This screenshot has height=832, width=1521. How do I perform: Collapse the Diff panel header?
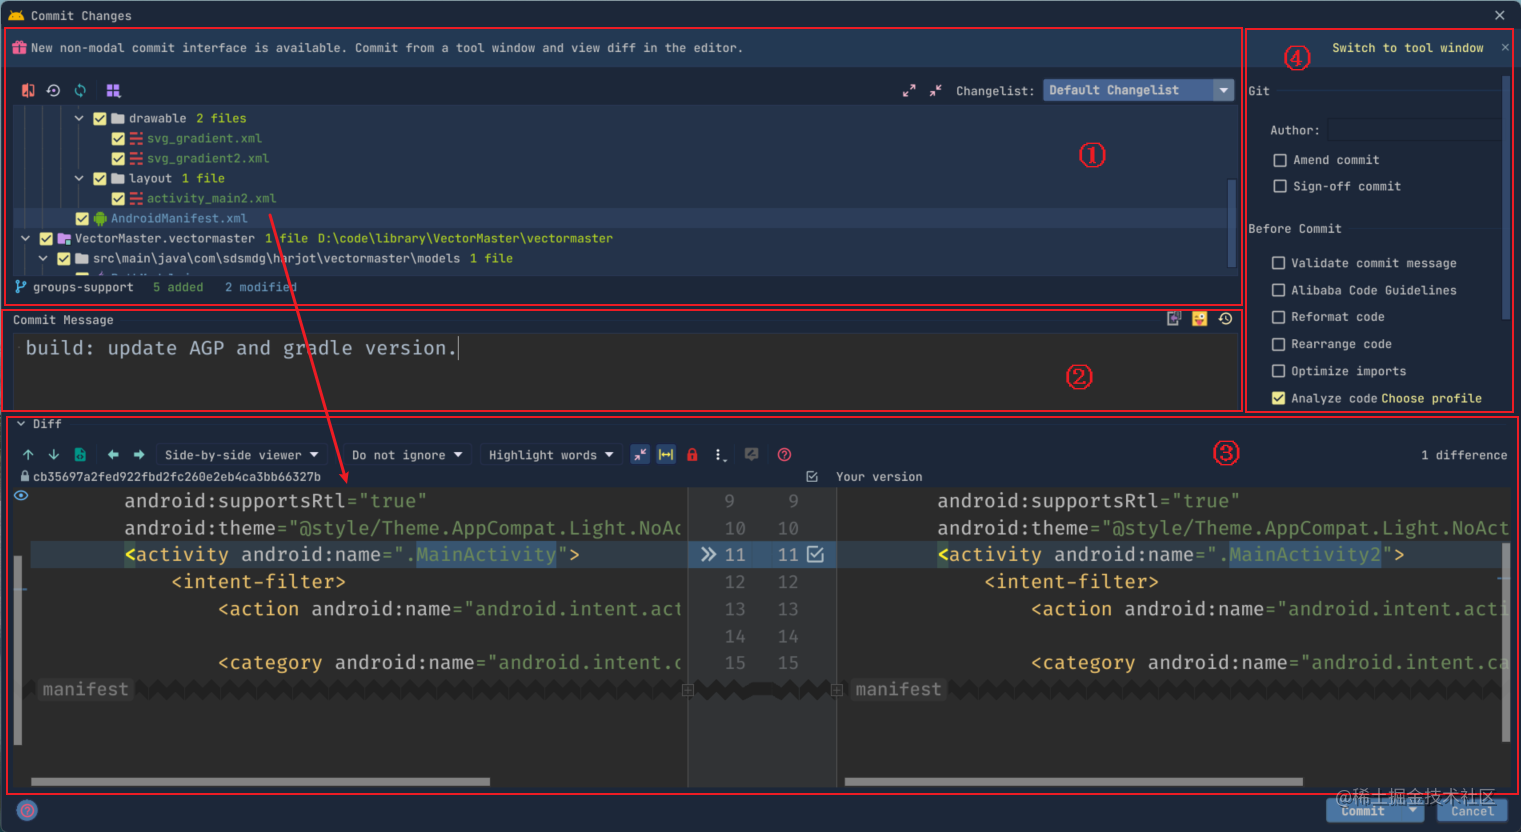pos(22,423)
